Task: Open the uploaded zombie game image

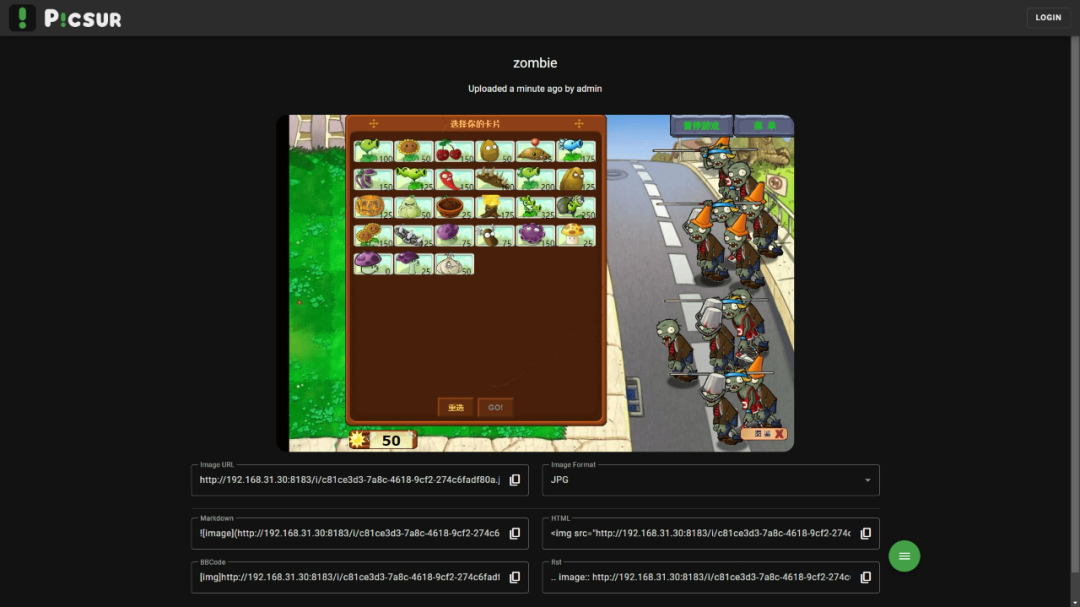Action: coord(535,283)
